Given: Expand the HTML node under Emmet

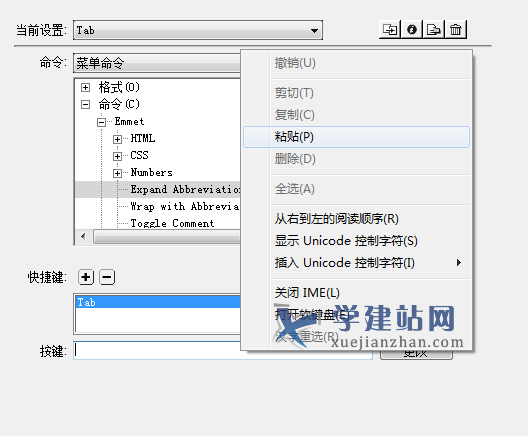Looking at the screenshot, I should point(117,139).
